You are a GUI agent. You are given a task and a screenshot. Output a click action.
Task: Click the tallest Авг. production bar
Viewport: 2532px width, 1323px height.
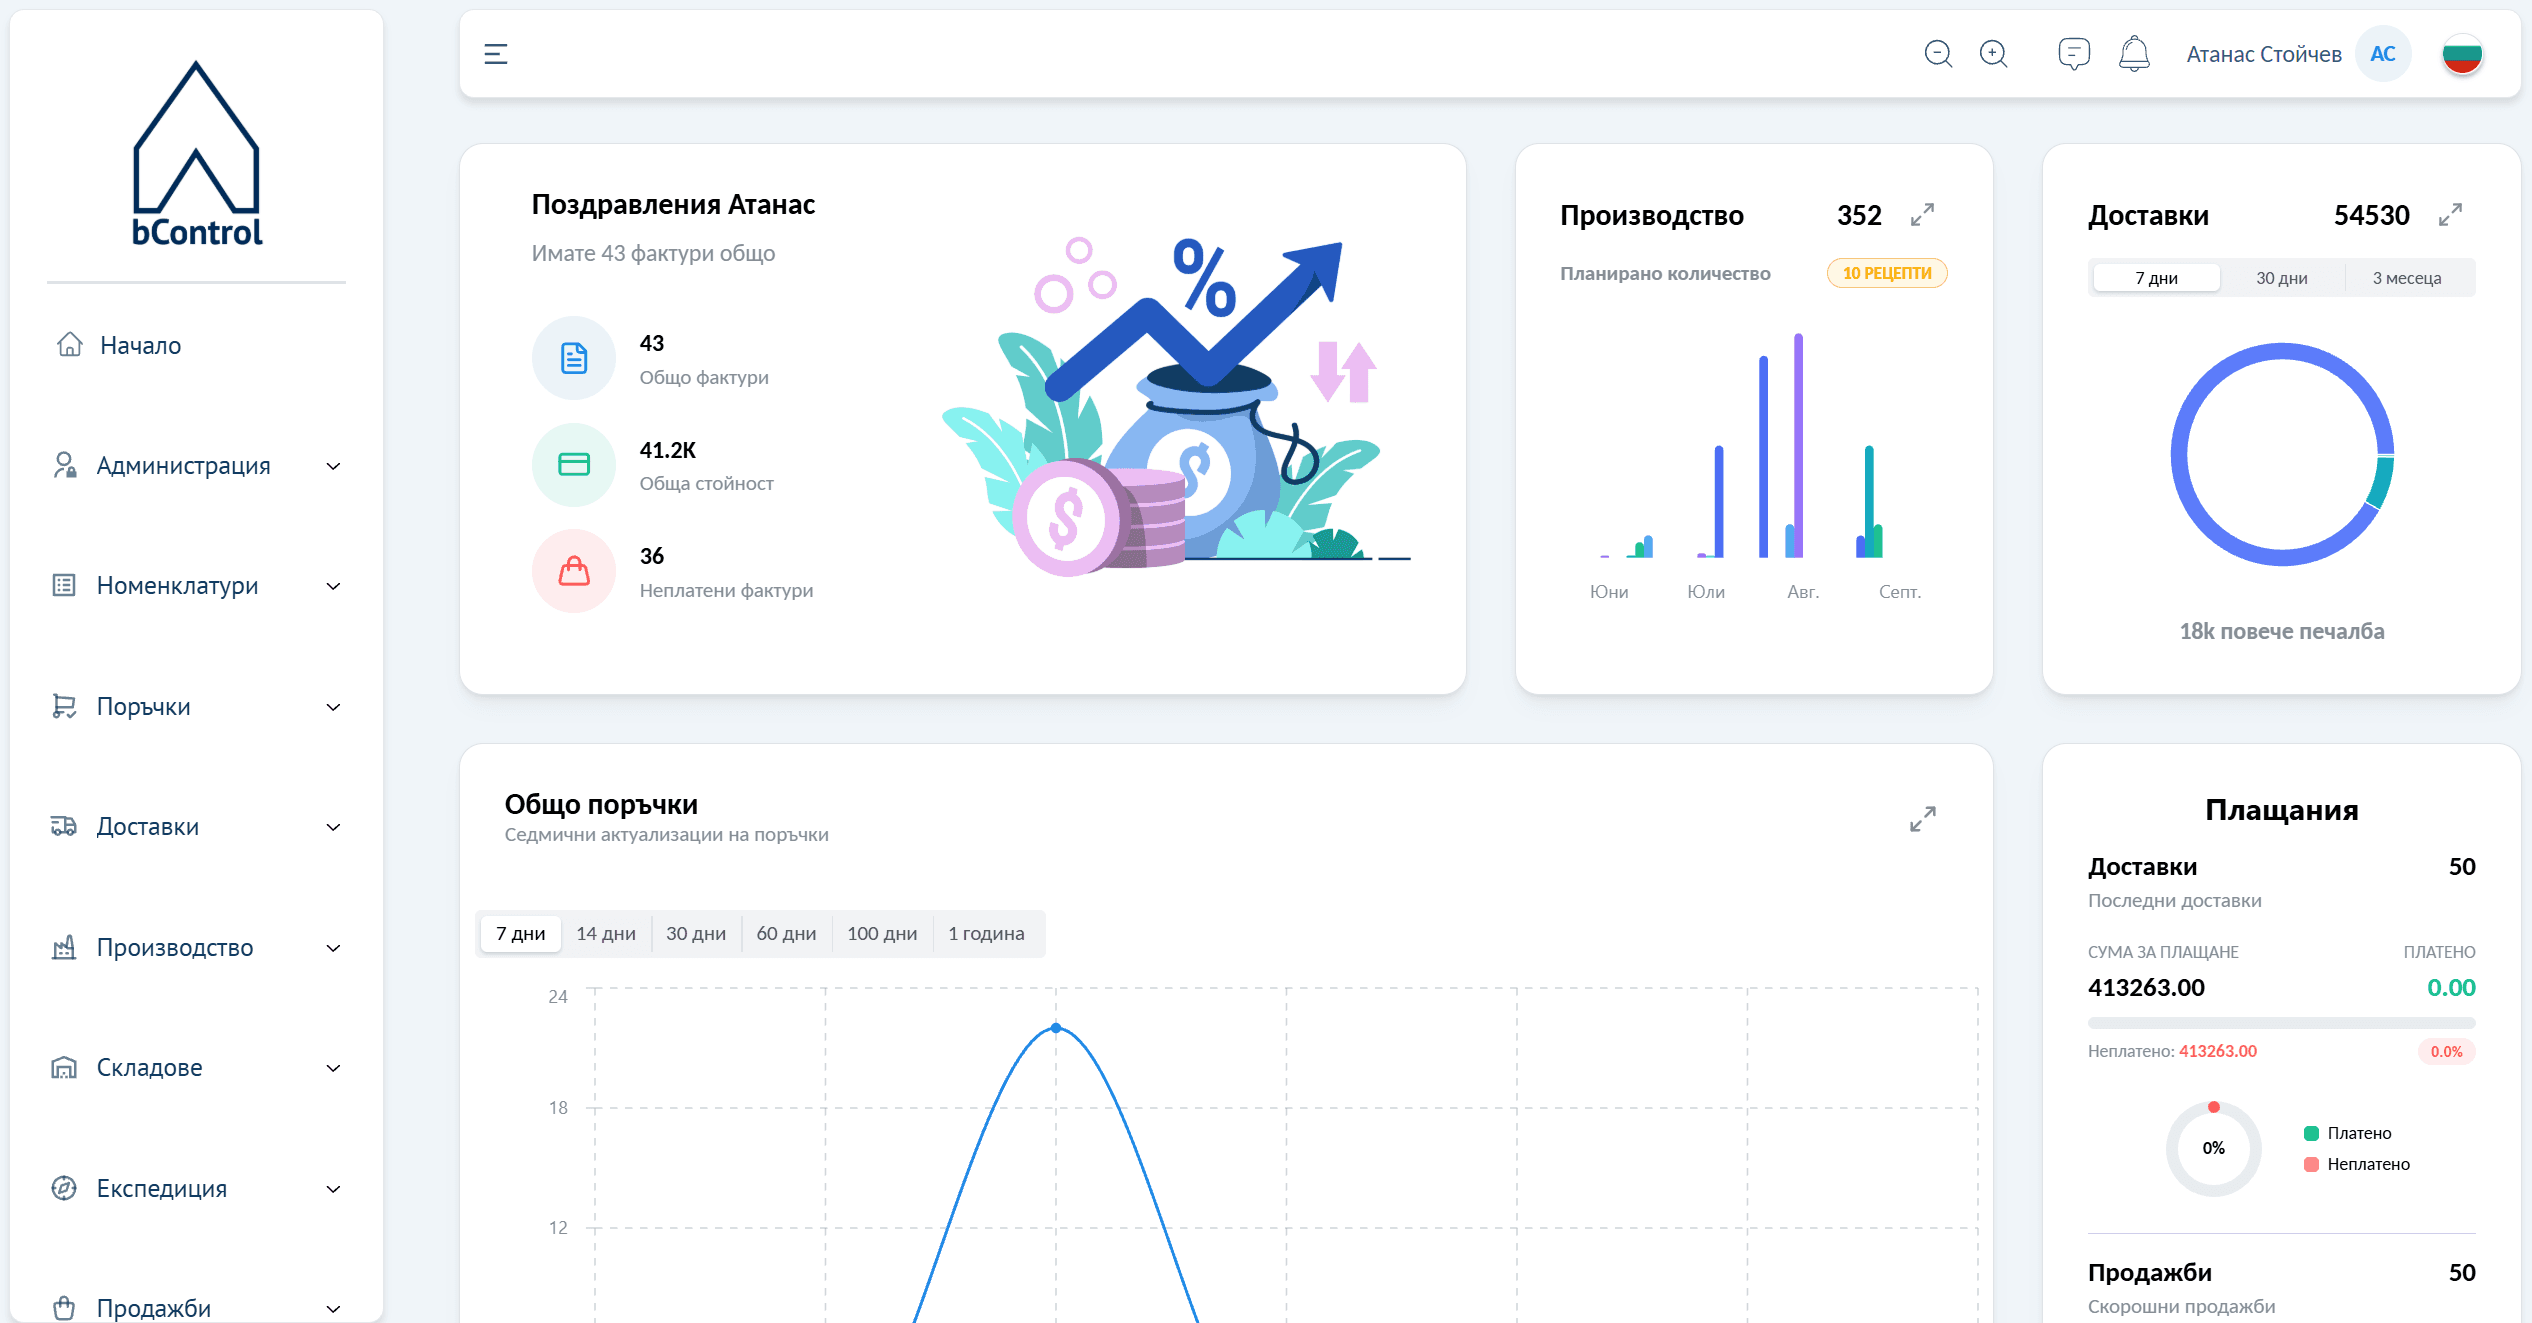point(1798,445)
